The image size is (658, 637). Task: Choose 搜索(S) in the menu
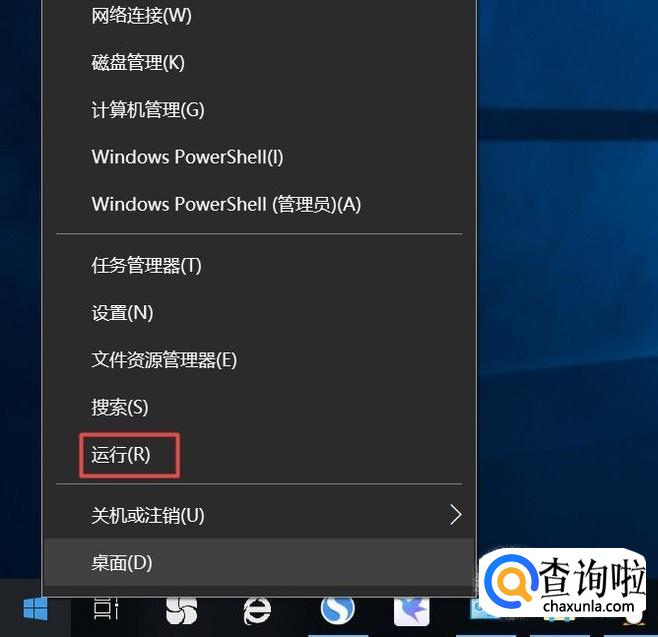[x=260, y=407]
